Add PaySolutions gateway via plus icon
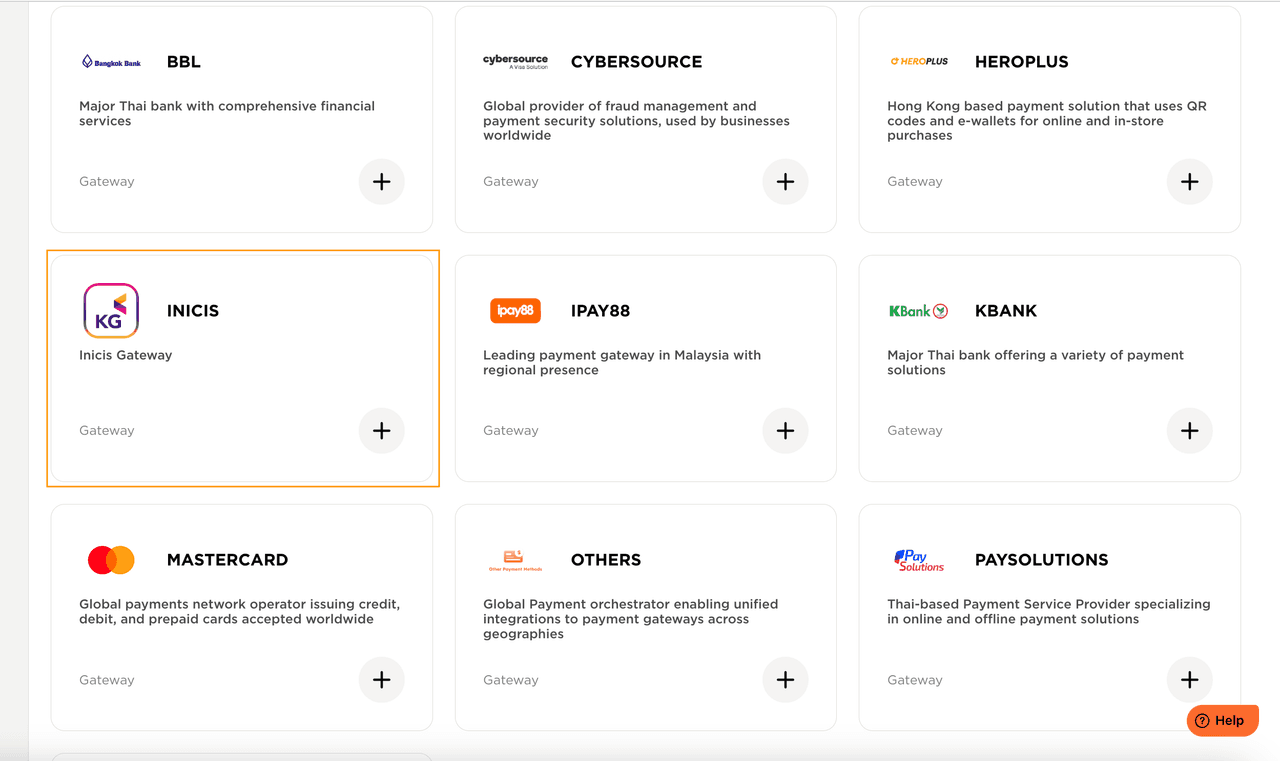This screenshot has width=1280, height=761. (x=1189, y=680)
